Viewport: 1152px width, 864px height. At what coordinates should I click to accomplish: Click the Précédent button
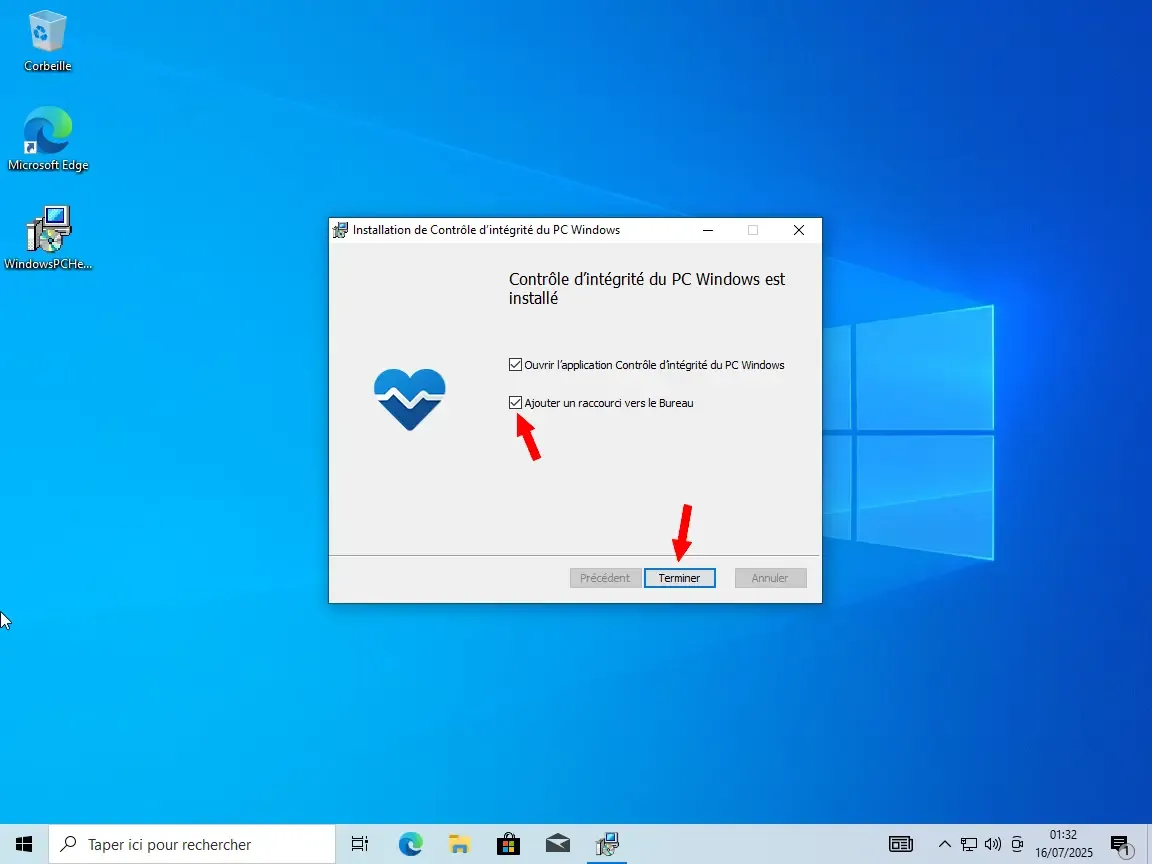(x=605, y=578)
